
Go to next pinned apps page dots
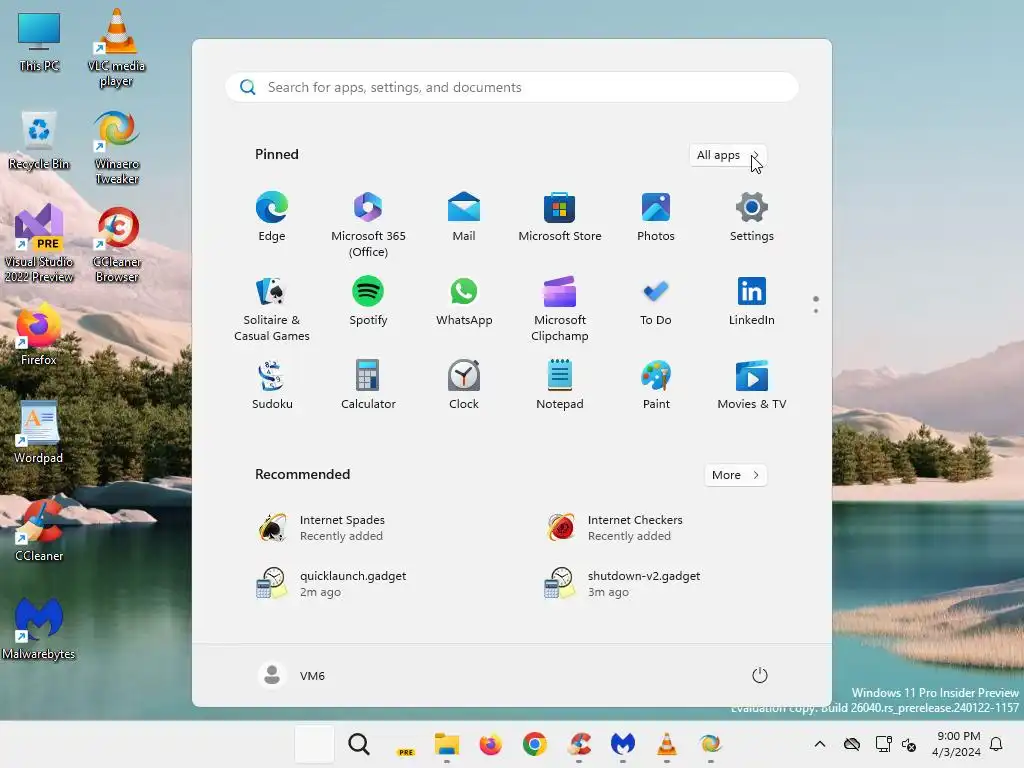(x=816, y=311)
